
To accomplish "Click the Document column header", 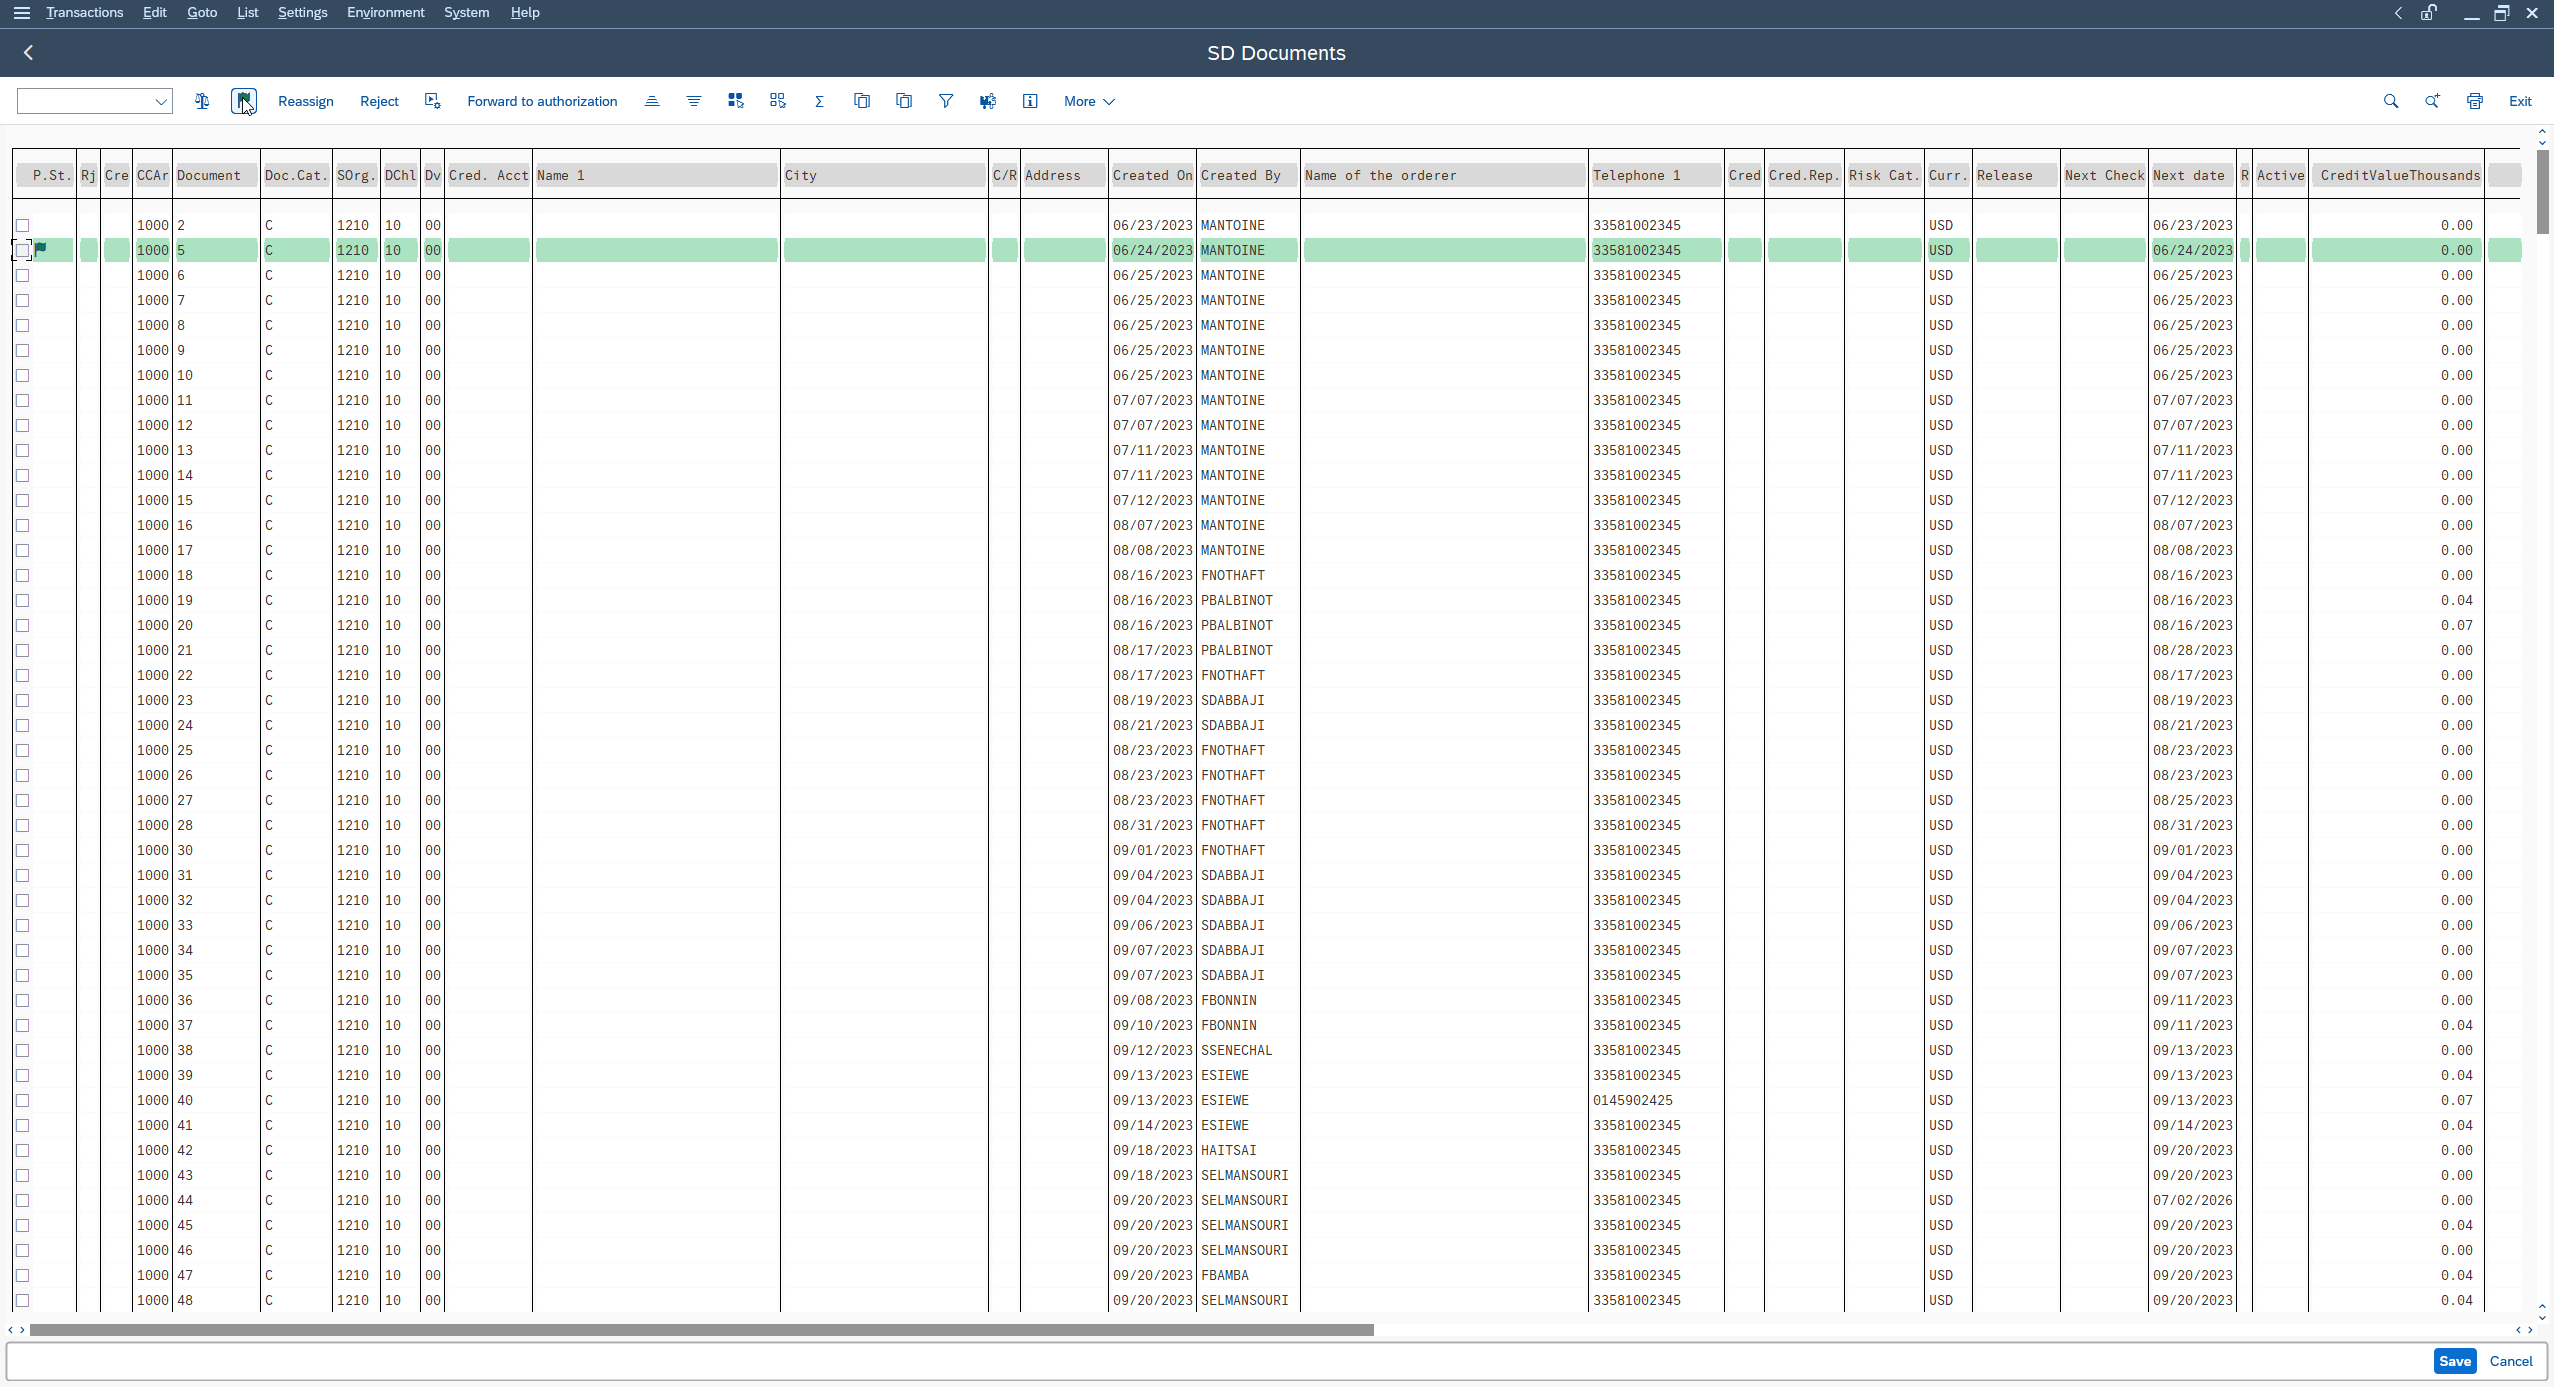I will pyautogui.click(x=216, y=175).
